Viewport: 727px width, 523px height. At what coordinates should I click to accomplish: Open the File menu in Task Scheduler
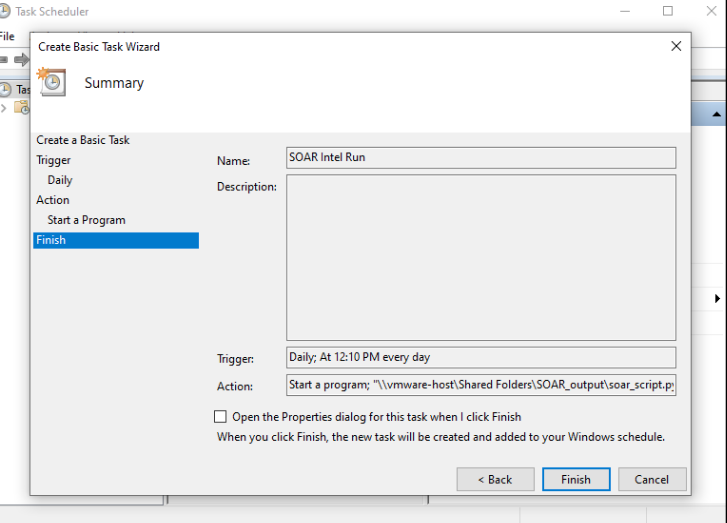[x=6, y=36]
